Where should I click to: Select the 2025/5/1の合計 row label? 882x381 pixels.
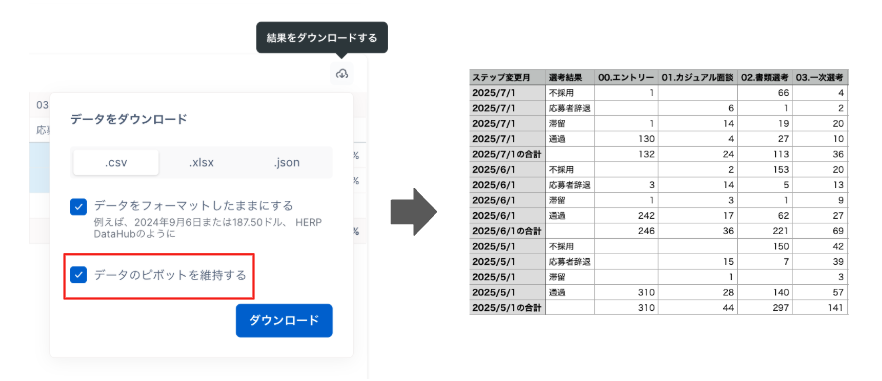tap(507, 307)
